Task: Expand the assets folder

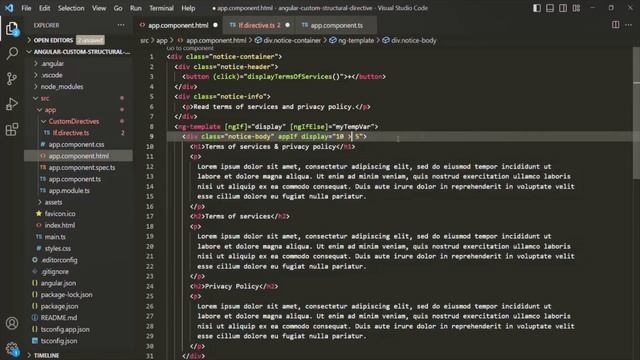Action: 53,202
